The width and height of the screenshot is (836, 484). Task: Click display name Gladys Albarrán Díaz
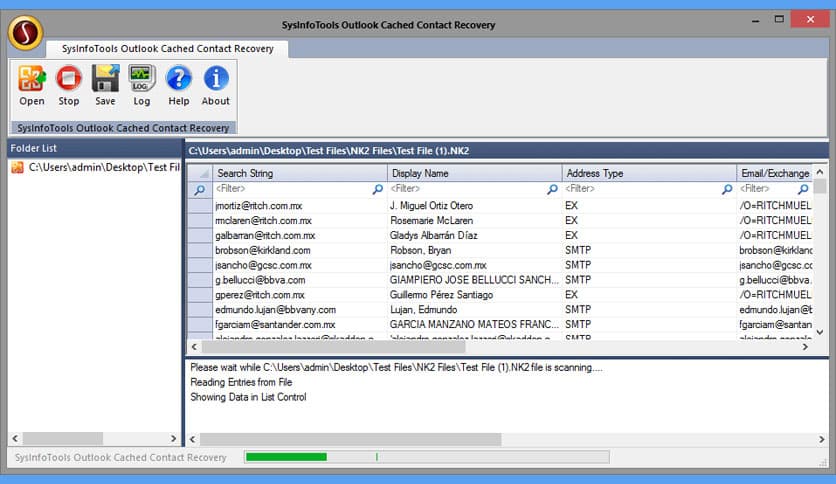(x=433, y=236)
